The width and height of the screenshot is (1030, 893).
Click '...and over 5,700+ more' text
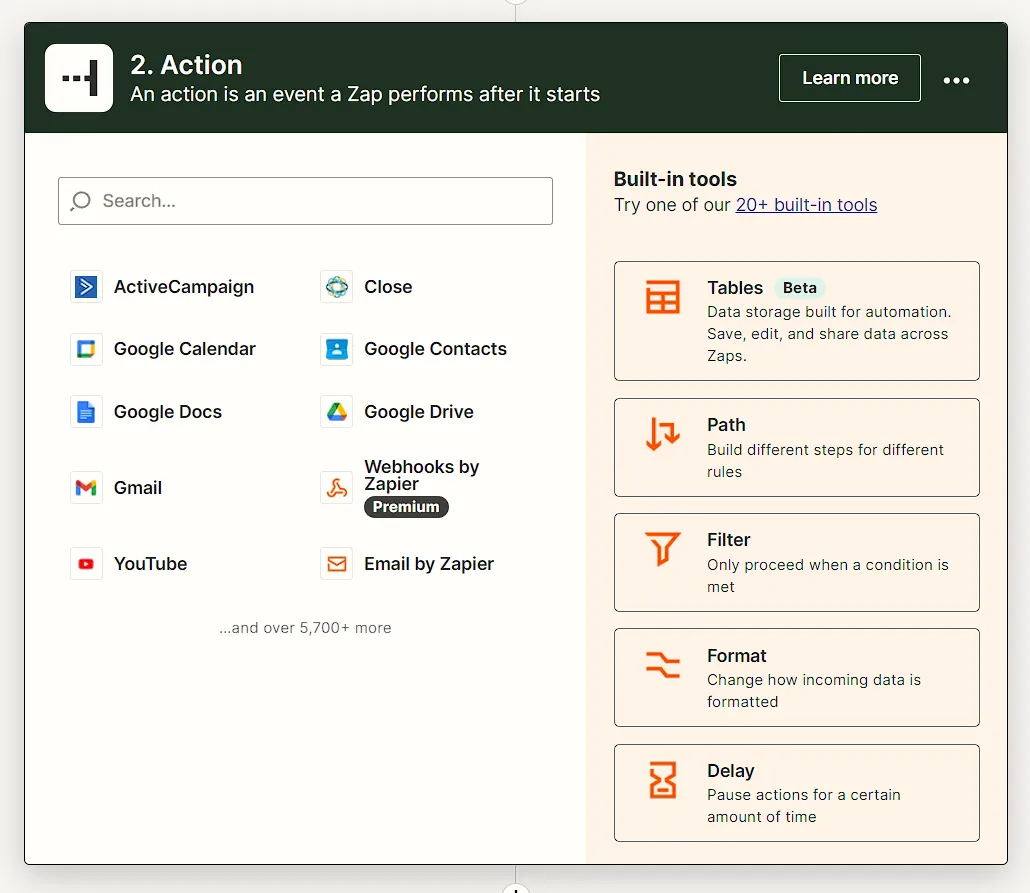coord(305,628)
